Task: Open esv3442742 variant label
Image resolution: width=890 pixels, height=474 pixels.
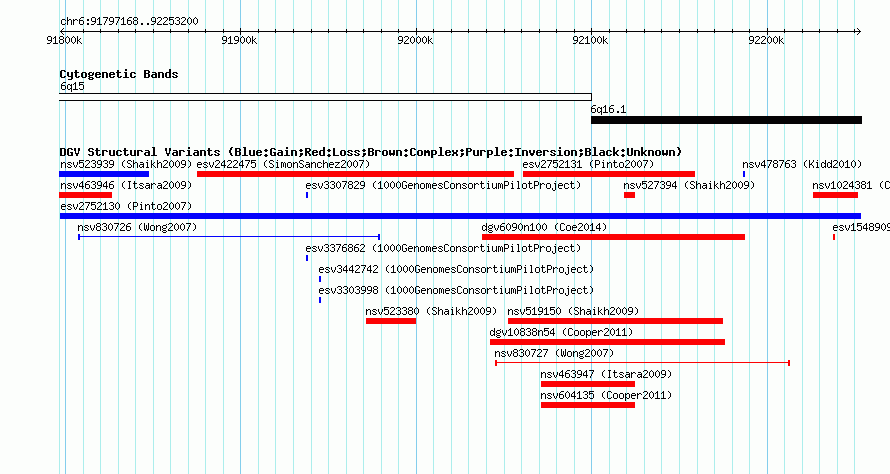Action: pos(456,269)
